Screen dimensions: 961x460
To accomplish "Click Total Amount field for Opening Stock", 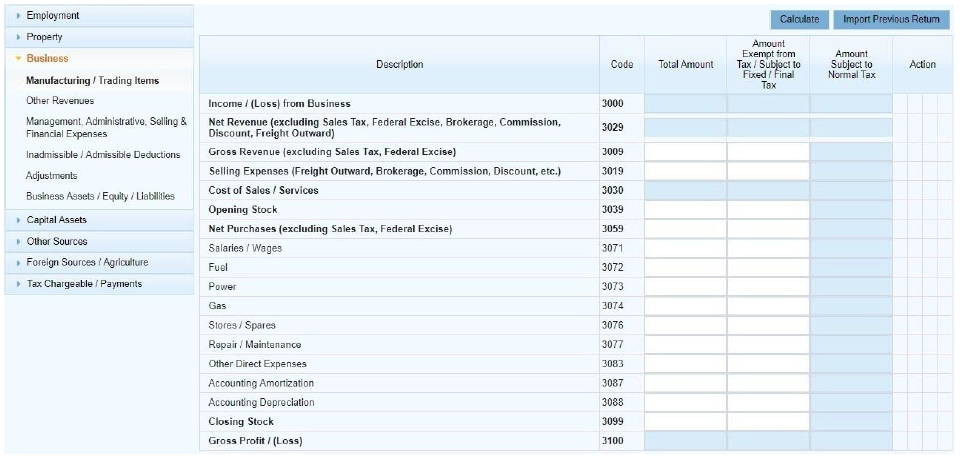I will click(685, 210).
